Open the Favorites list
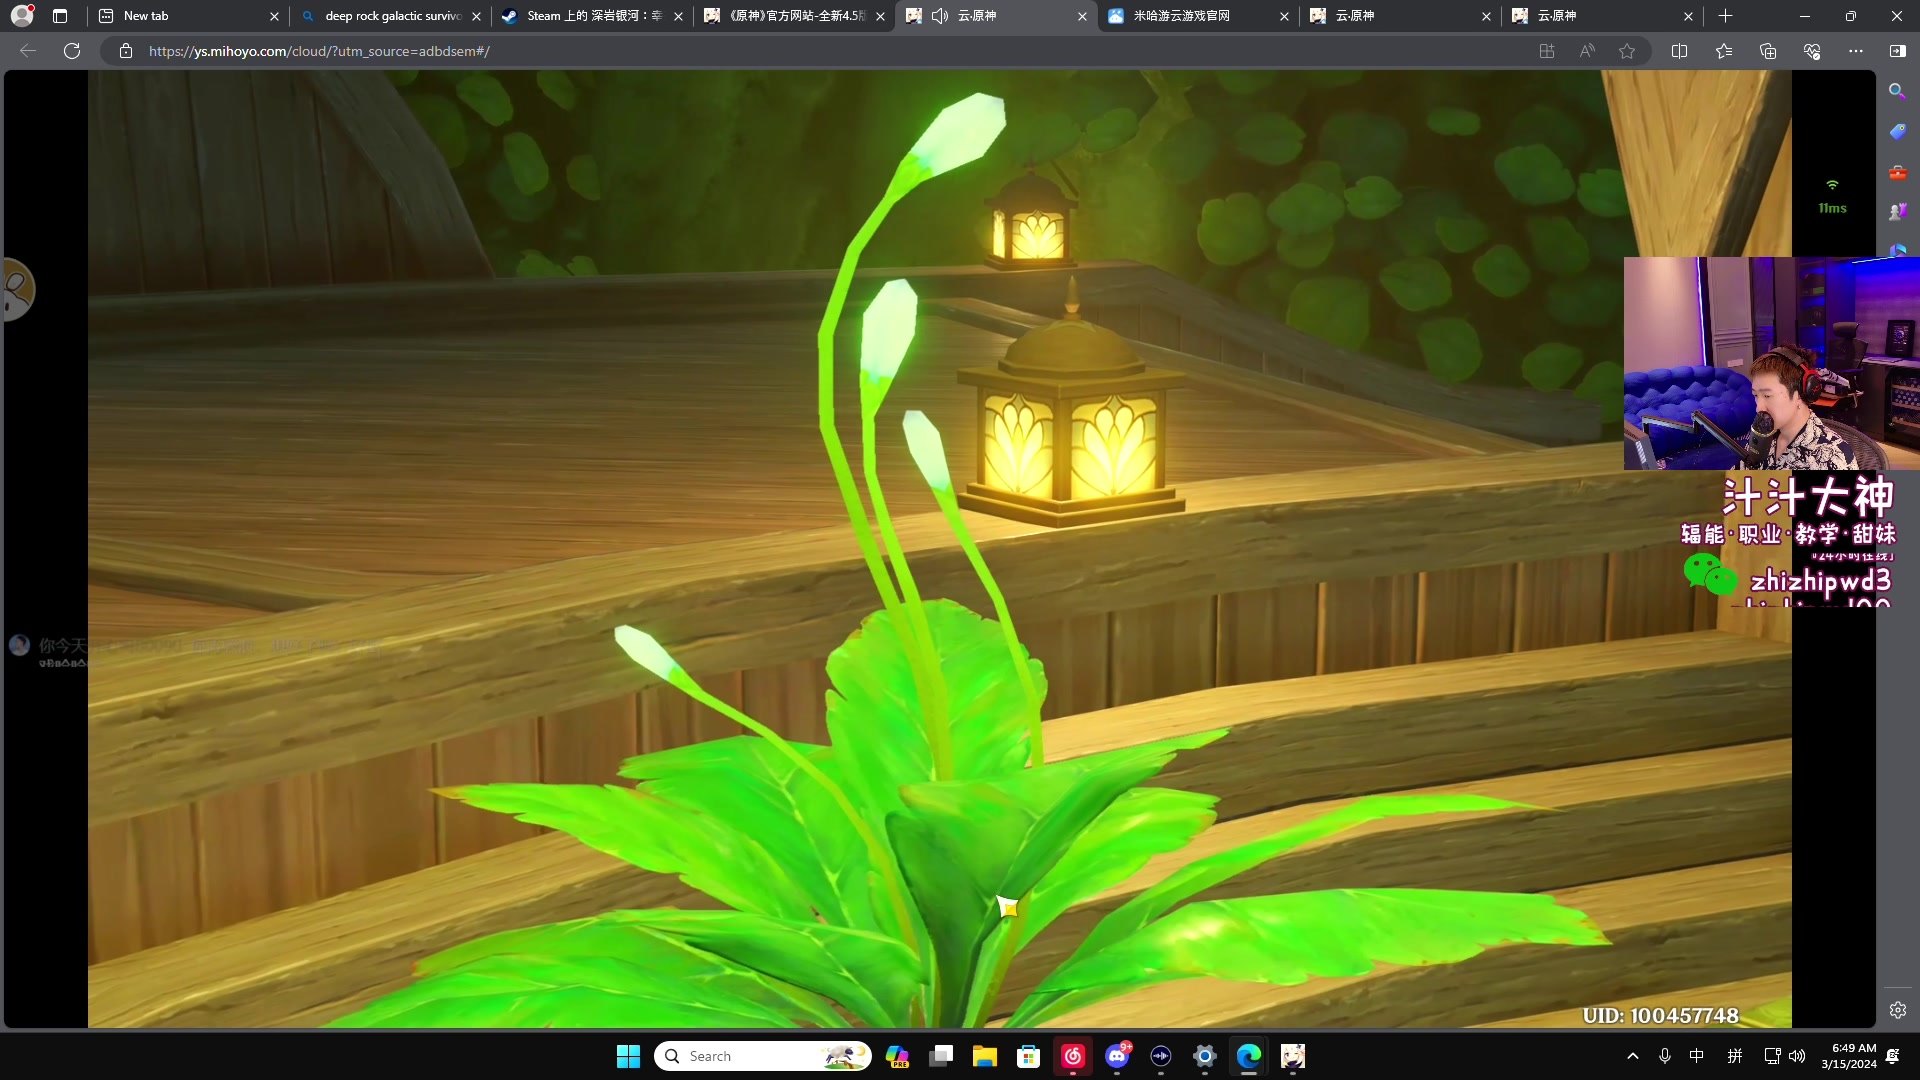1920x1080 pixels. click(1724, 51)
